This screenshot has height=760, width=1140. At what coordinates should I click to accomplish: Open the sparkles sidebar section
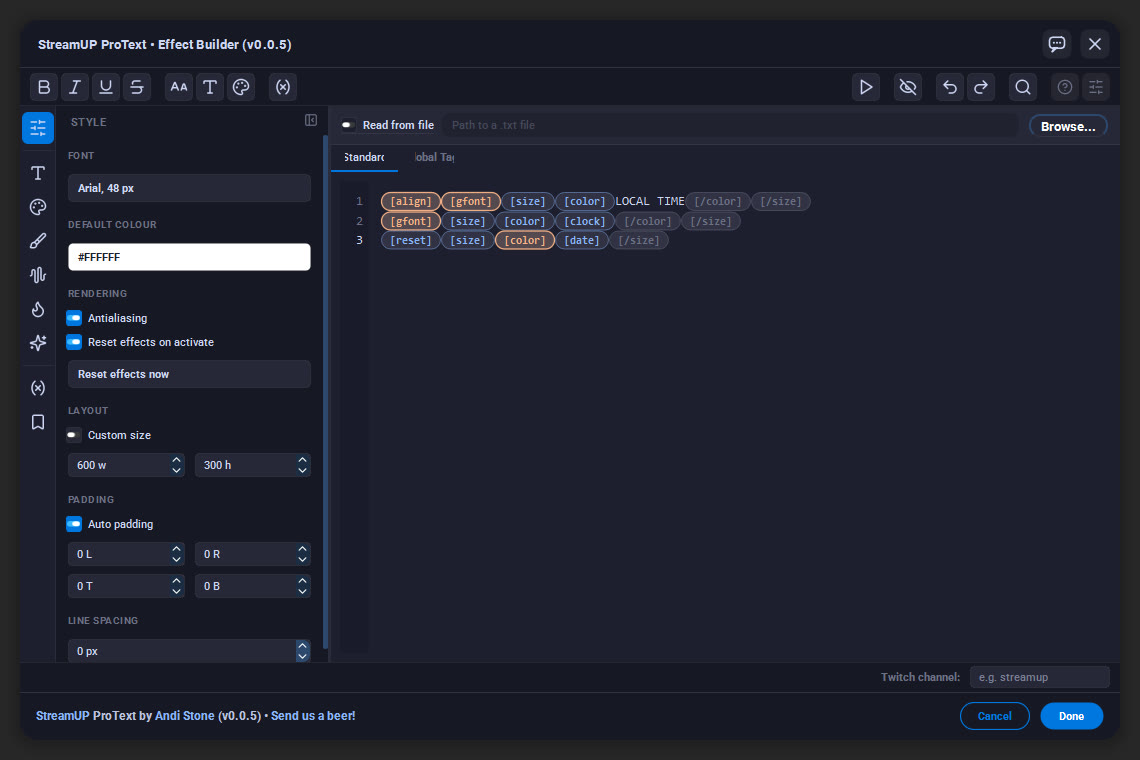tap(38, 343)
